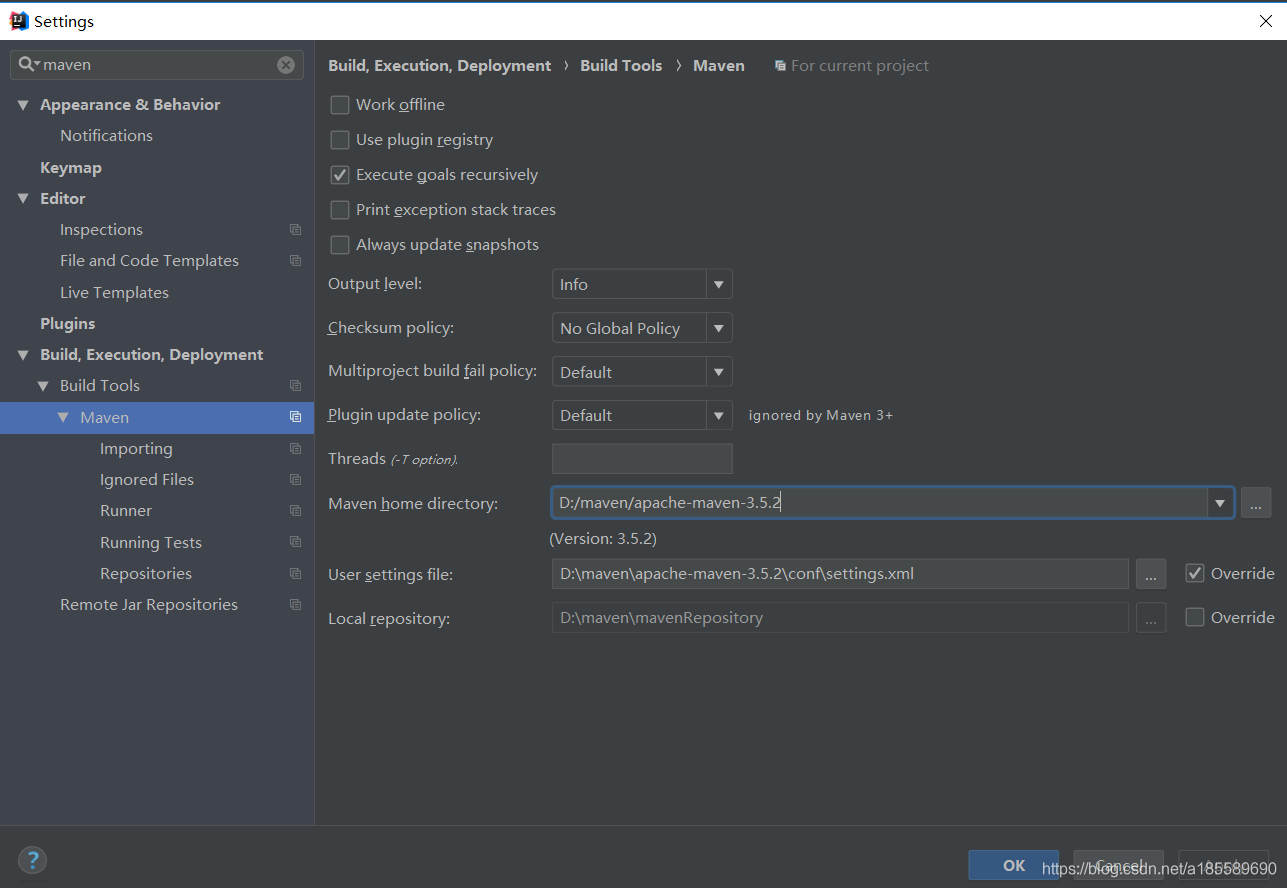Click the project-level icon next to Importing

coord(295,449)
